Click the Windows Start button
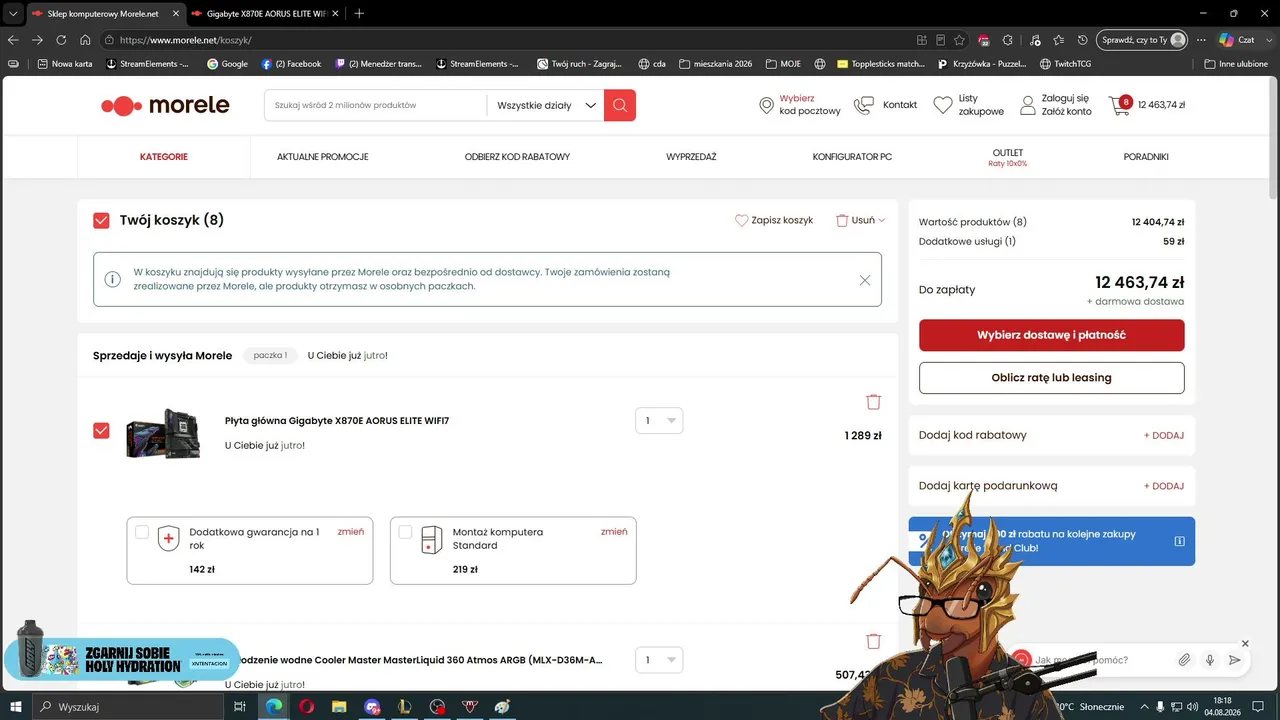This screenshot has height=720, width=1280. point(16,707)
